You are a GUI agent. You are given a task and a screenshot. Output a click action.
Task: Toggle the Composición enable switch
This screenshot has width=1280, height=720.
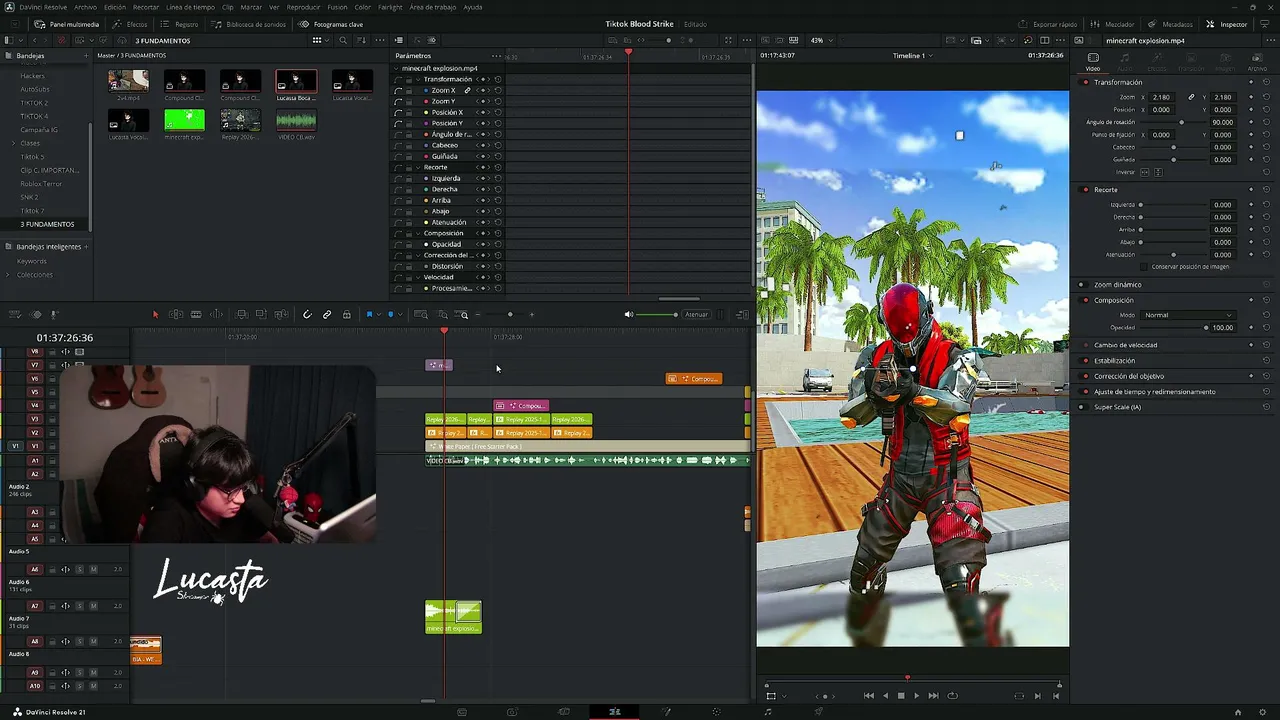click(1085, 300)
